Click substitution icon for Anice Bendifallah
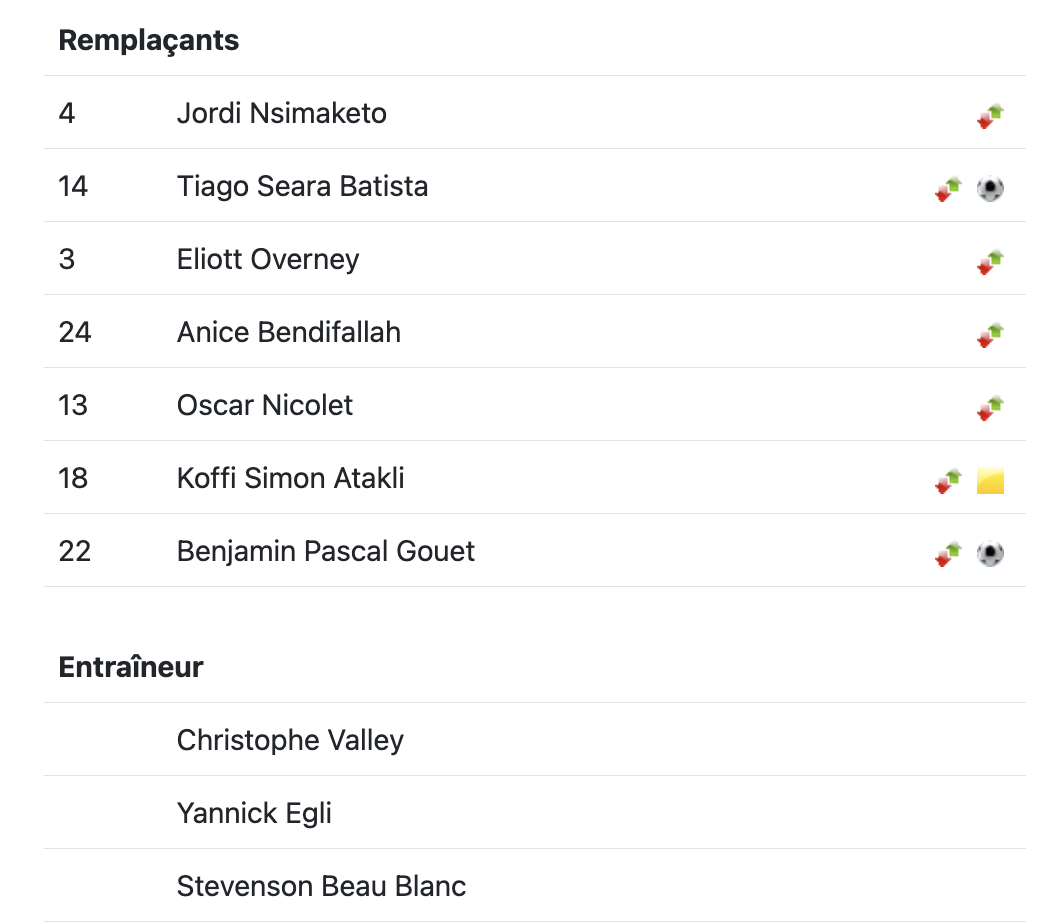This screenshot has width=1038, height=924. (x=990, y=334)
